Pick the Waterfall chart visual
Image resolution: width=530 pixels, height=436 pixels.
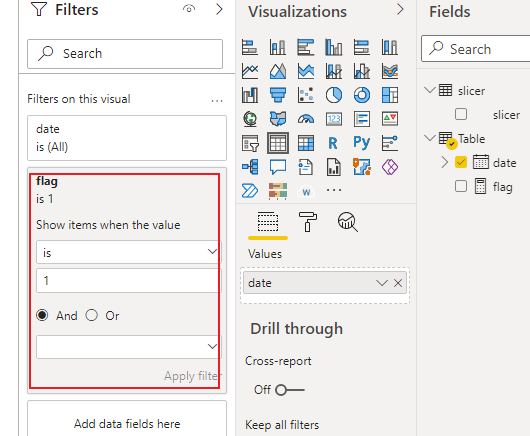pos(250,95)
